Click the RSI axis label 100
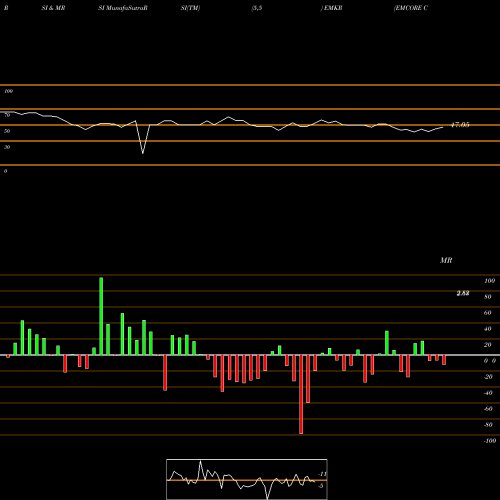 tap(9, 91)
